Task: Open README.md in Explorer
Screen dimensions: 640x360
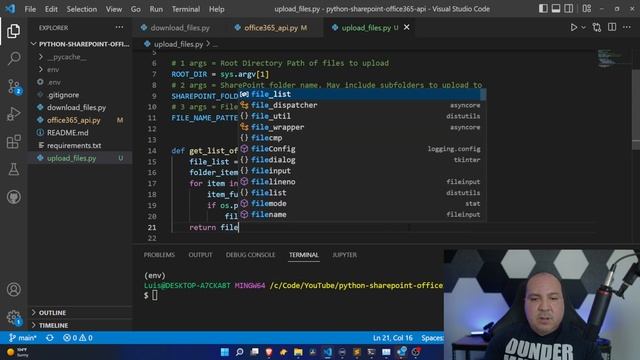Action: tap(80, 133)
